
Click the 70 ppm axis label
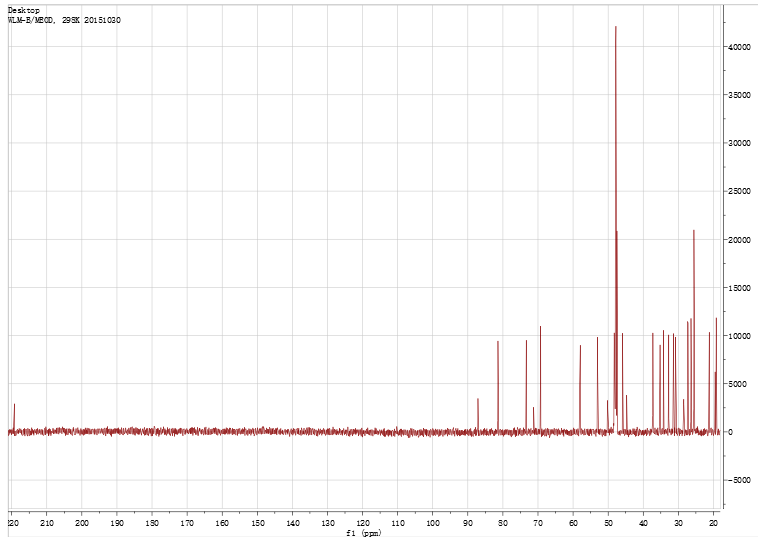coord(538,523)
